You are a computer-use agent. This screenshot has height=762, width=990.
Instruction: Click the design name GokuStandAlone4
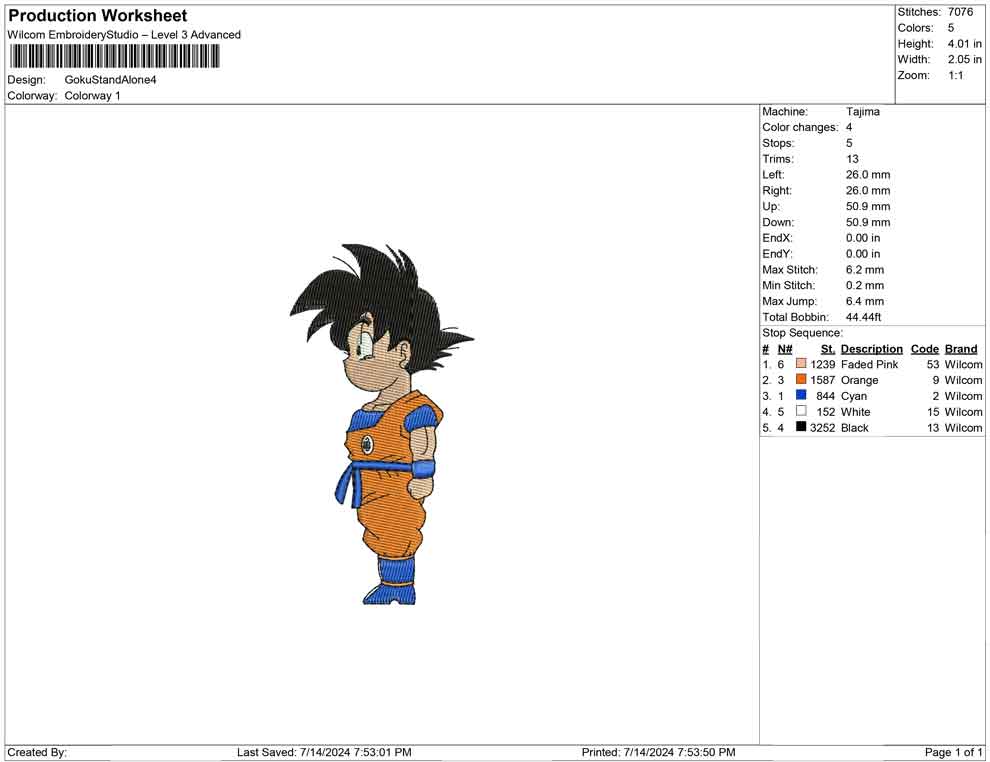pyautogui.click(x=111, y=80)
